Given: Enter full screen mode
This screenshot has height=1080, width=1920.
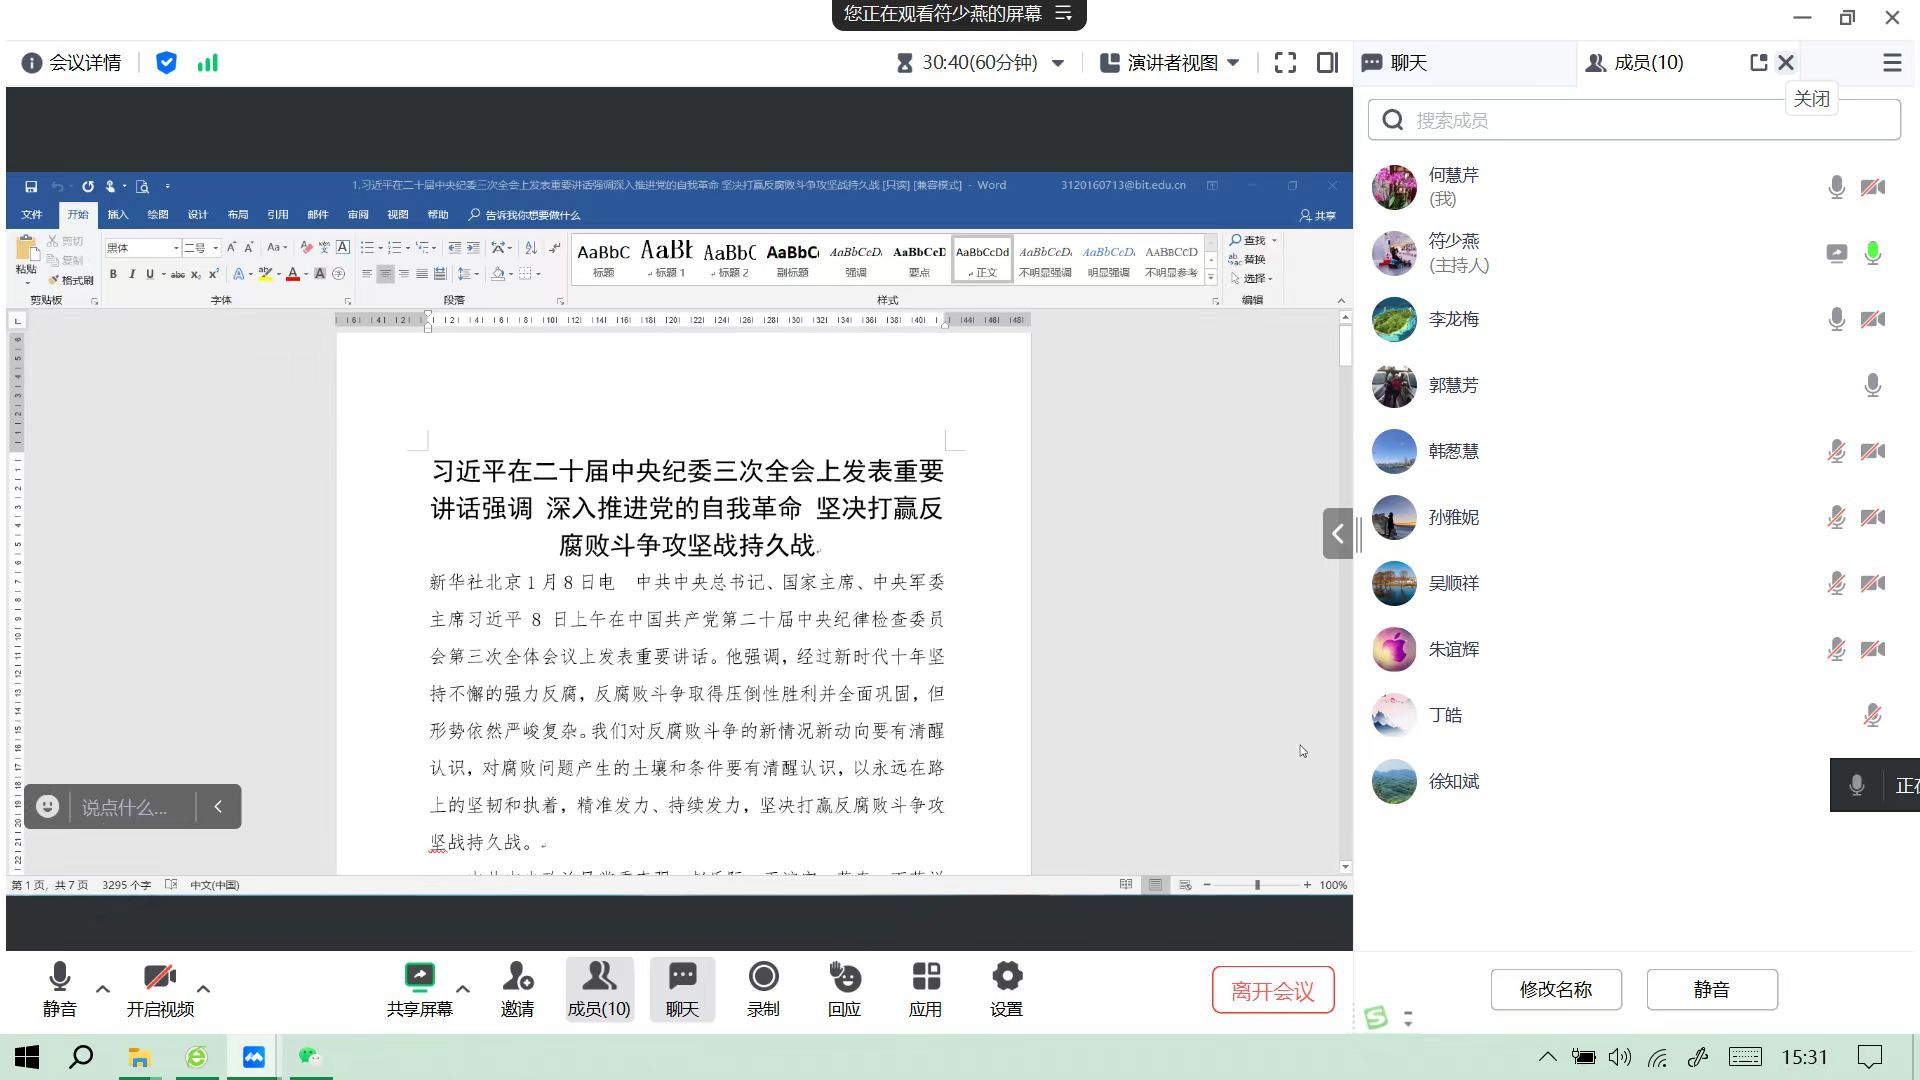Looking at the screenshot, I should (1285, 63).
